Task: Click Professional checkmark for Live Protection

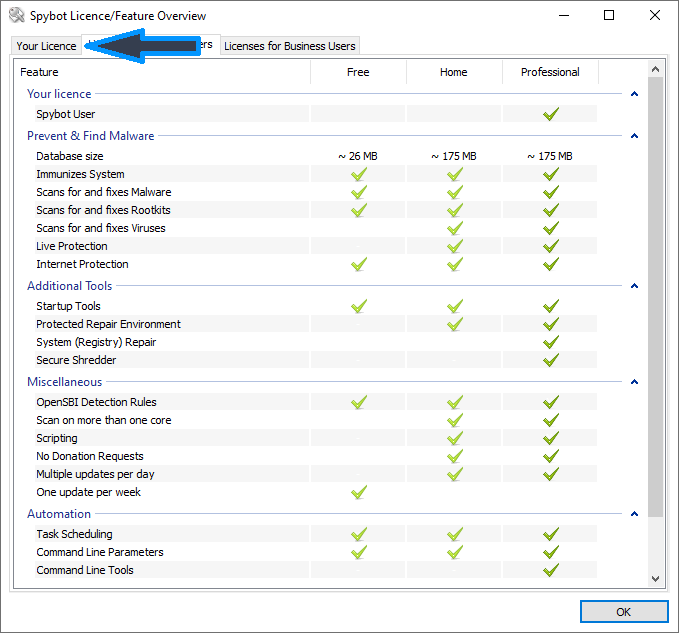Action: [x=551, y=246]
